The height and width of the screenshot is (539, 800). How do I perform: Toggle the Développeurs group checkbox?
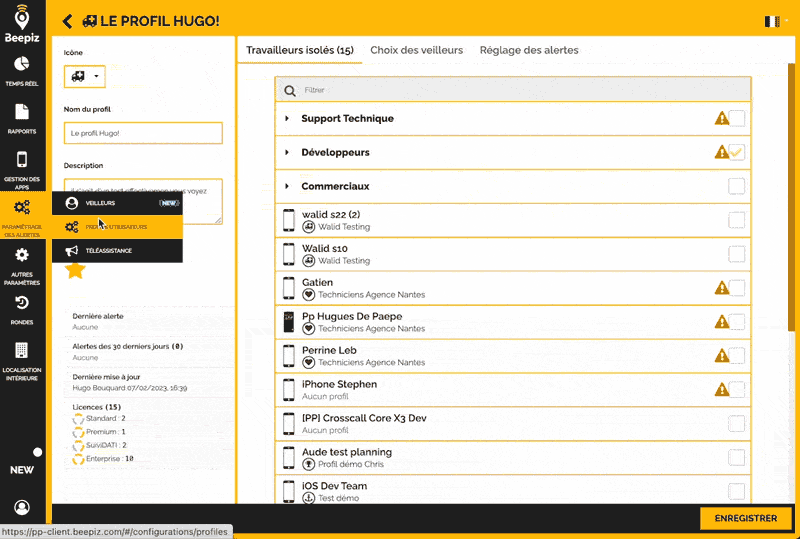click(736, 152)
